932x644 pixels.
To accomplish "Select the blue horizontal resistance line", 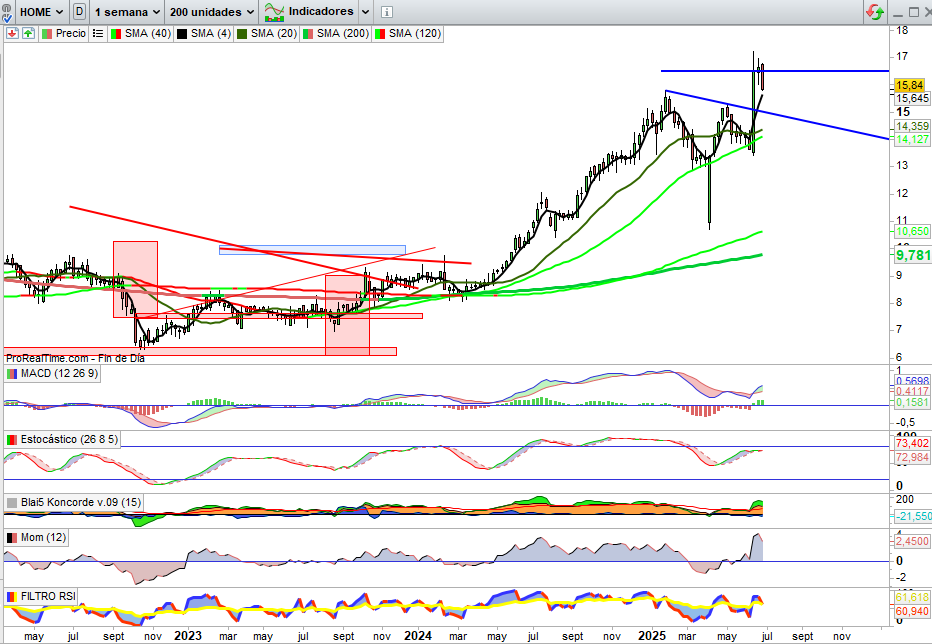I will point(774,71).
